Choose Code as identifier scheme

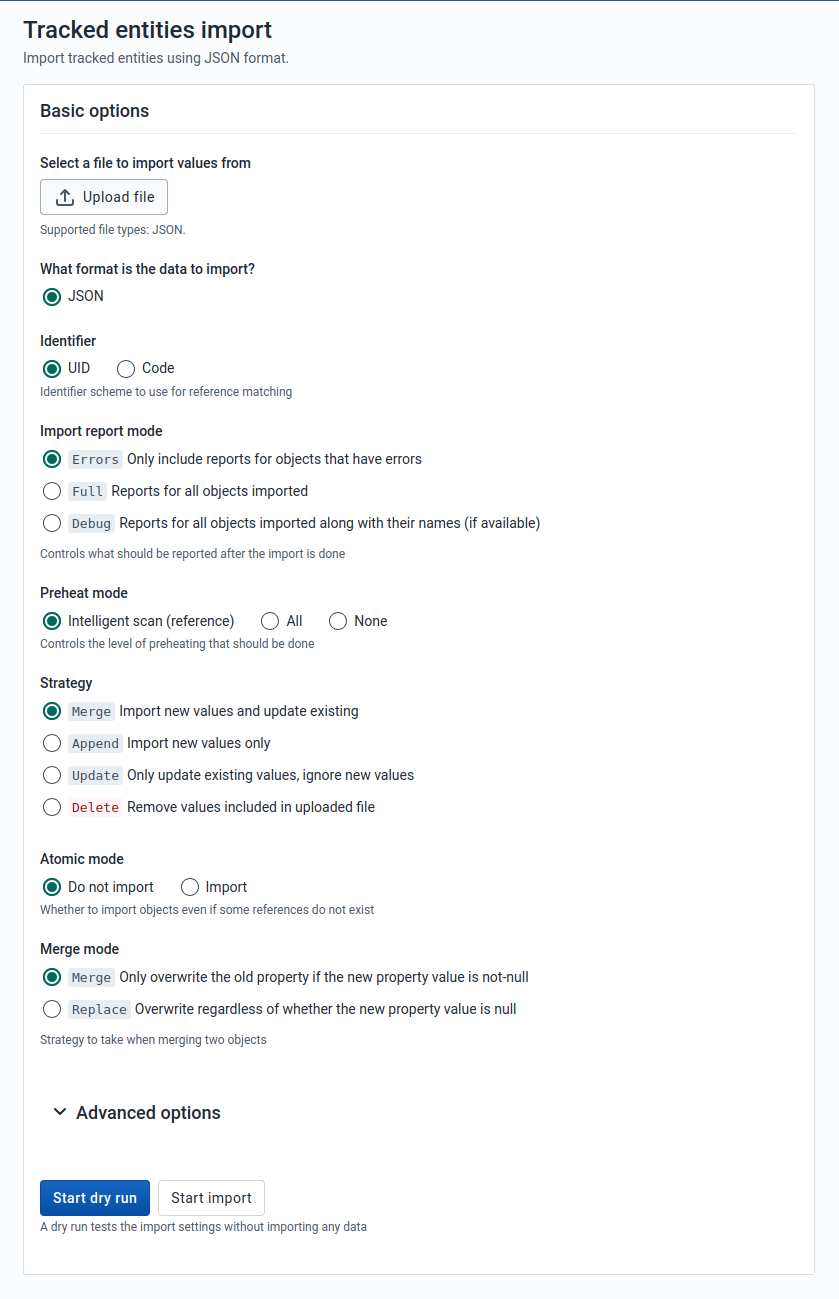click(126, 369)
